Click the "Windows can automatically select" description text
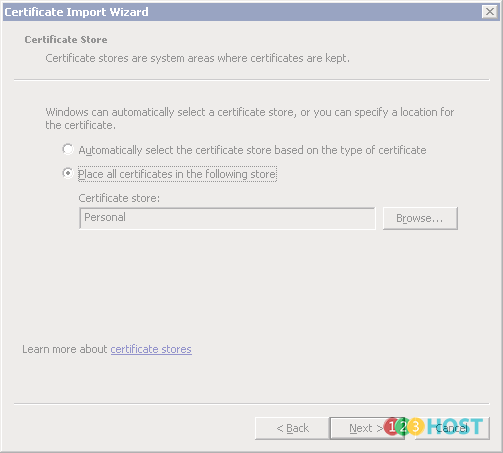Screen dimensions: 503x453 [250, 119]
